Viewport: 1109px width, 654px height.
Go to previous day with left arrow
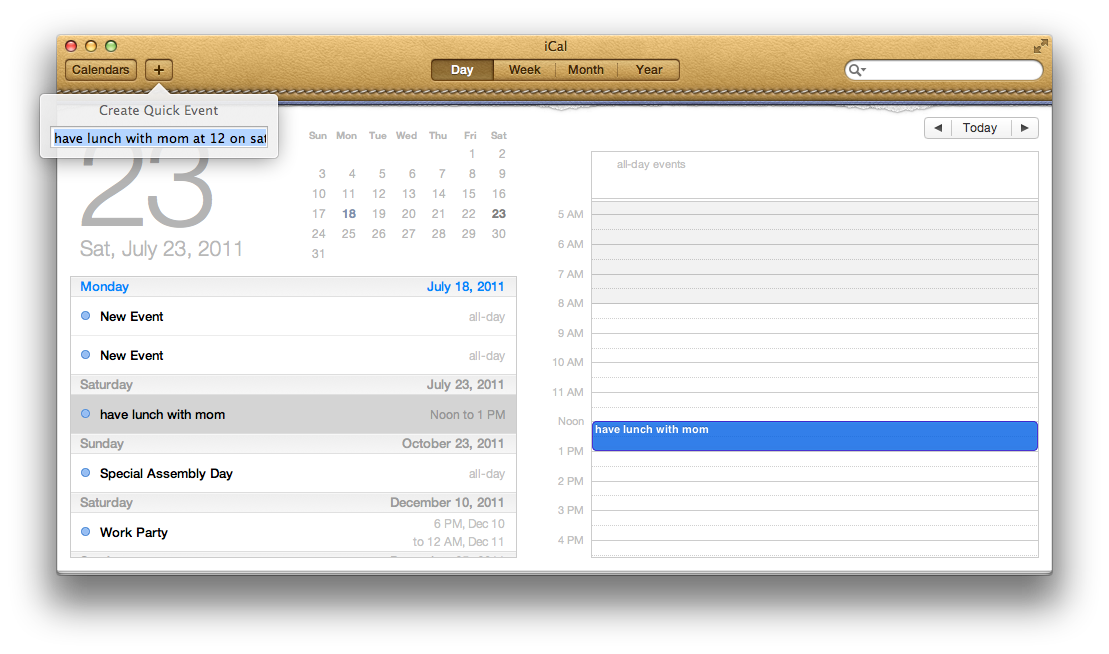(x=938, y=128)
